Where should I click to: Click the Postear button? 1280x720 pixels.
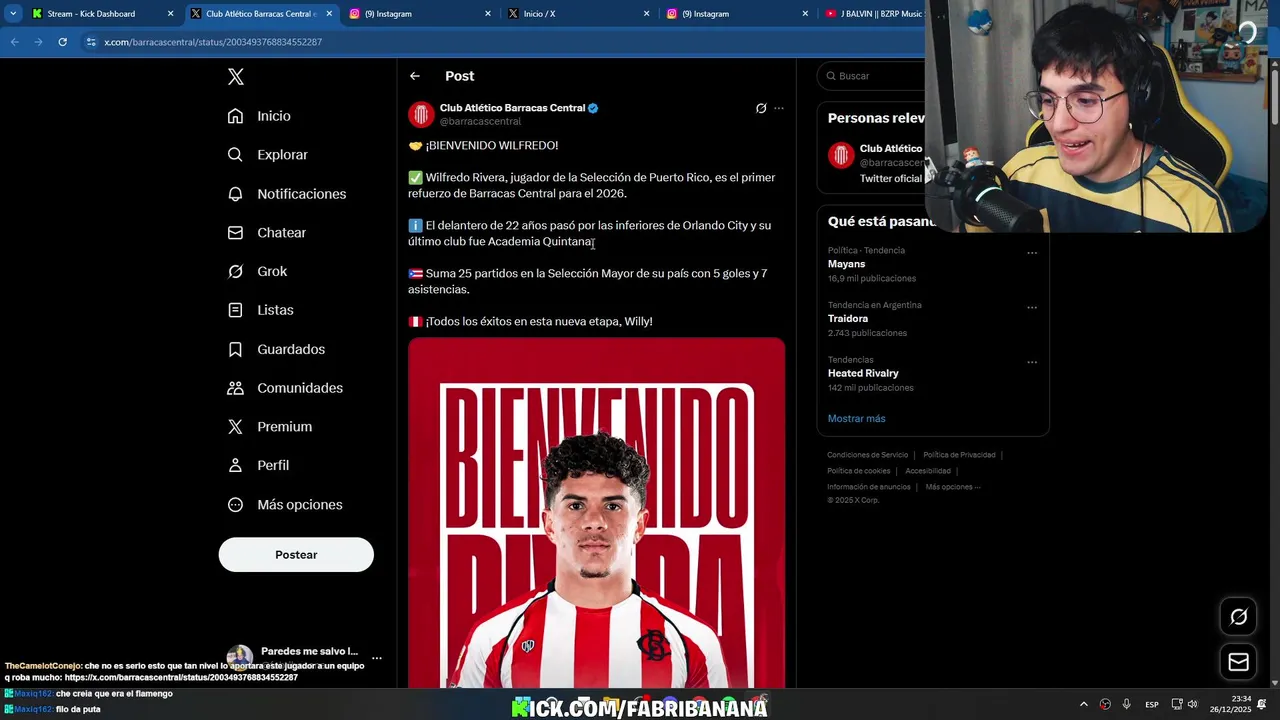pos(296,555)
